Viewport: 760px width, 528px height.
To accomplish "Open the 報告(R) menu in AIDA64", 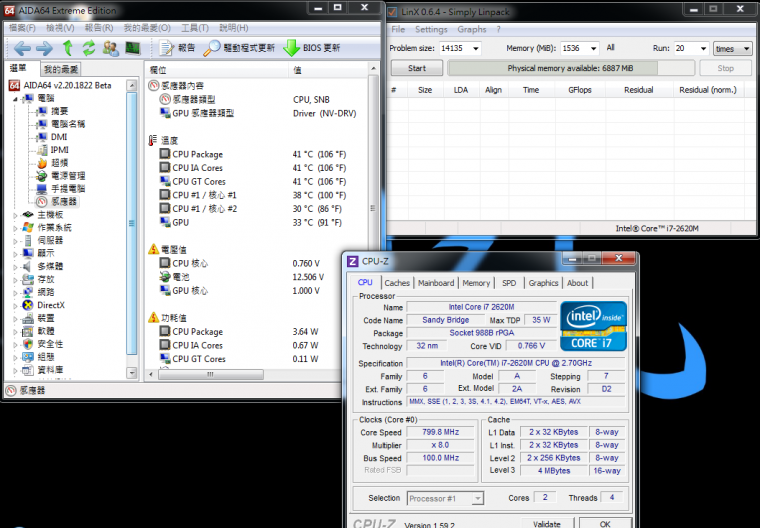I will point(99,28).
